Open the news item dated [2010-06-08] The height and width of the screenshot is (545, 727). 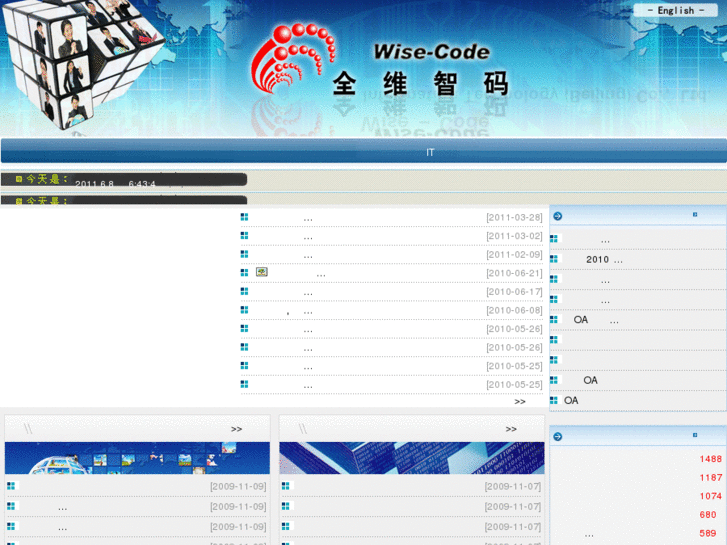point(392,310)
